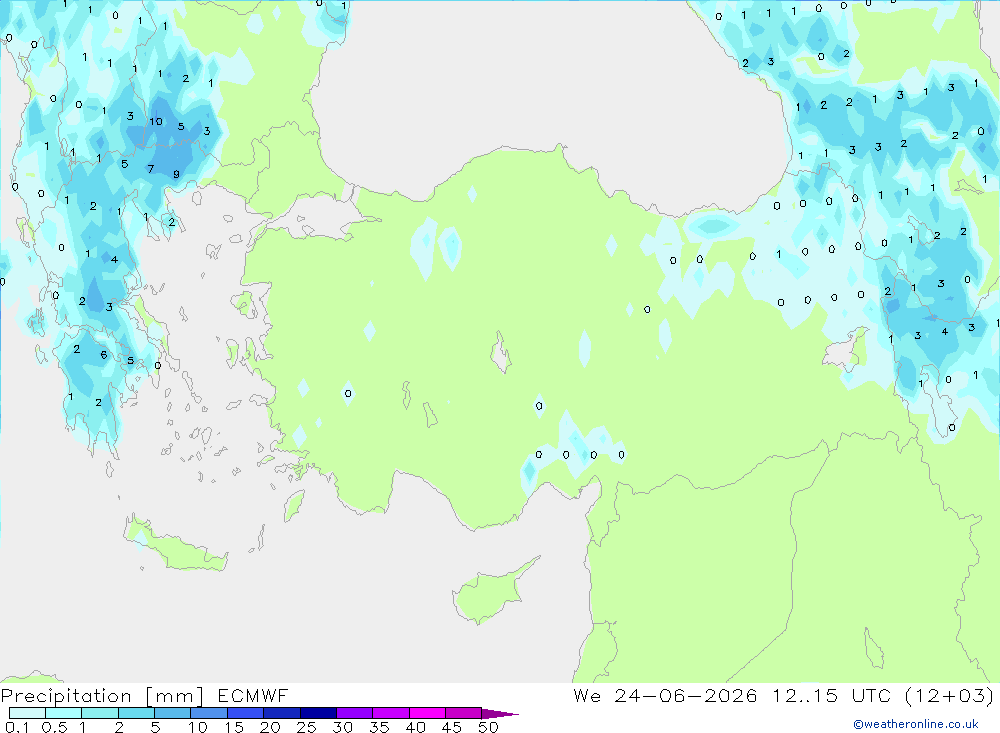Select the 30–35 mm purple legend swatch
Screen dimensions: 1000x733
coord(355,713)
